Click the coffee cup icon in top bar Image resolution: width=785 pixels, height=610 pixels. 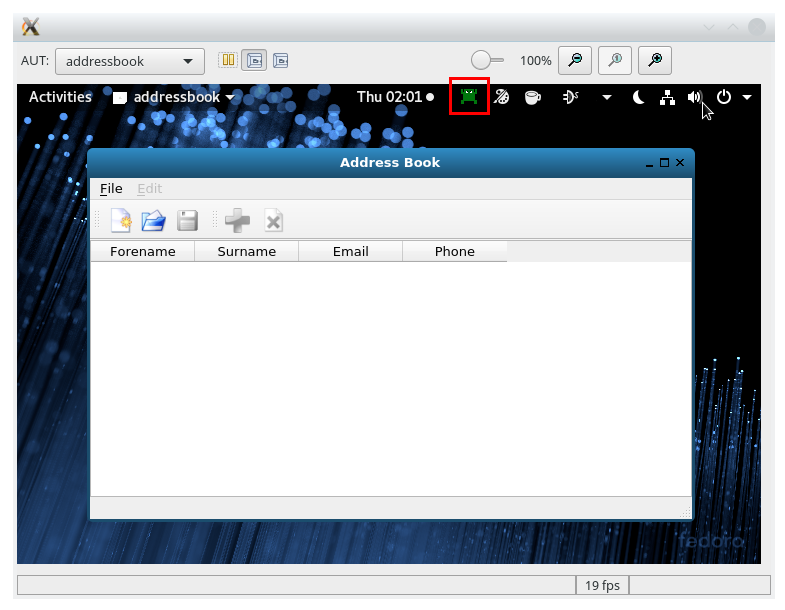pyautogui.click(x=533, y=97)
